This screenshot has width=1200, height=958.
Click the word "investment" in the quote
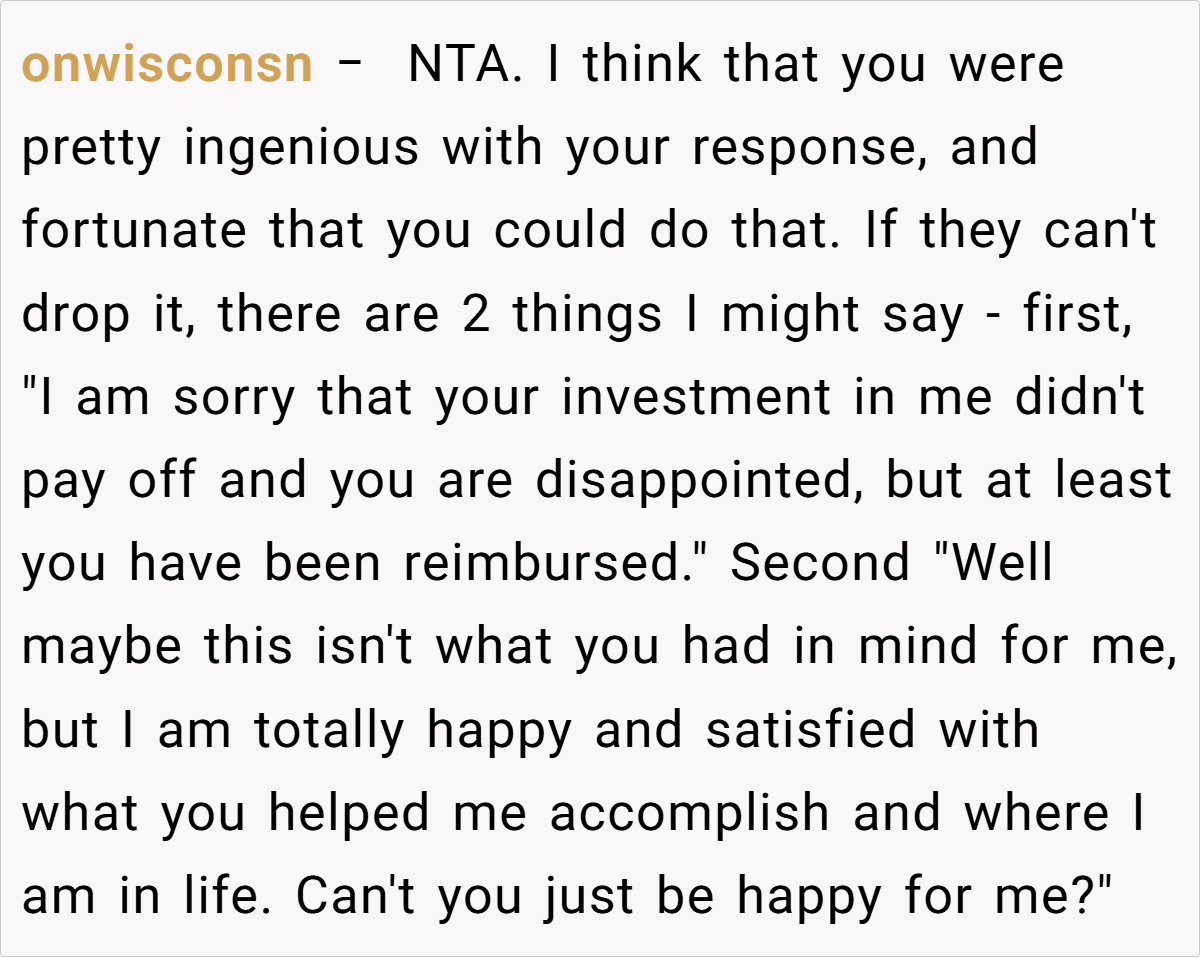[696, 398]
